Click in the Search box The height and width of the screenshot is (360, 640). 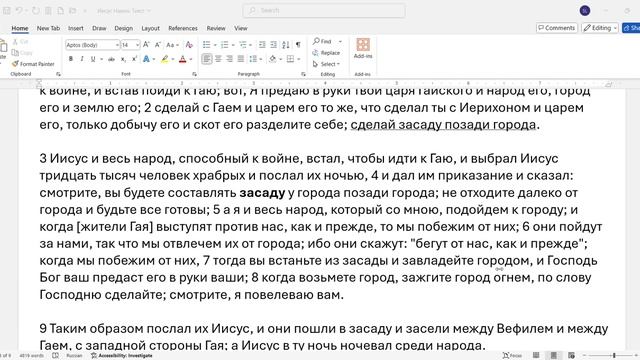pos(324,11)
